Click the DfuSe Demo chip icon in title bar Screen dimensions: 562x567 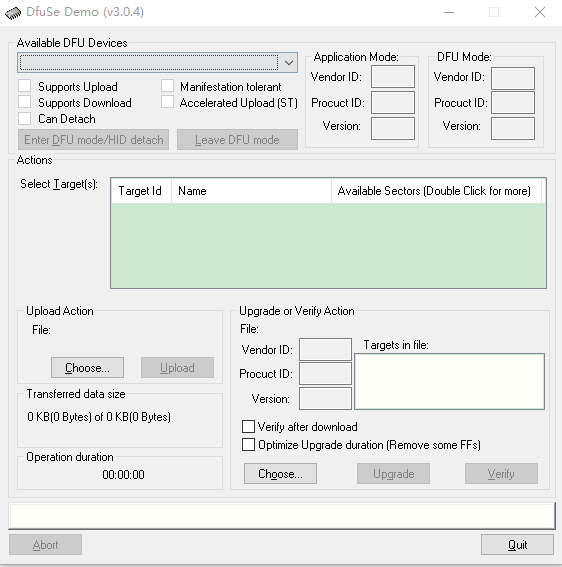point(13,13)
